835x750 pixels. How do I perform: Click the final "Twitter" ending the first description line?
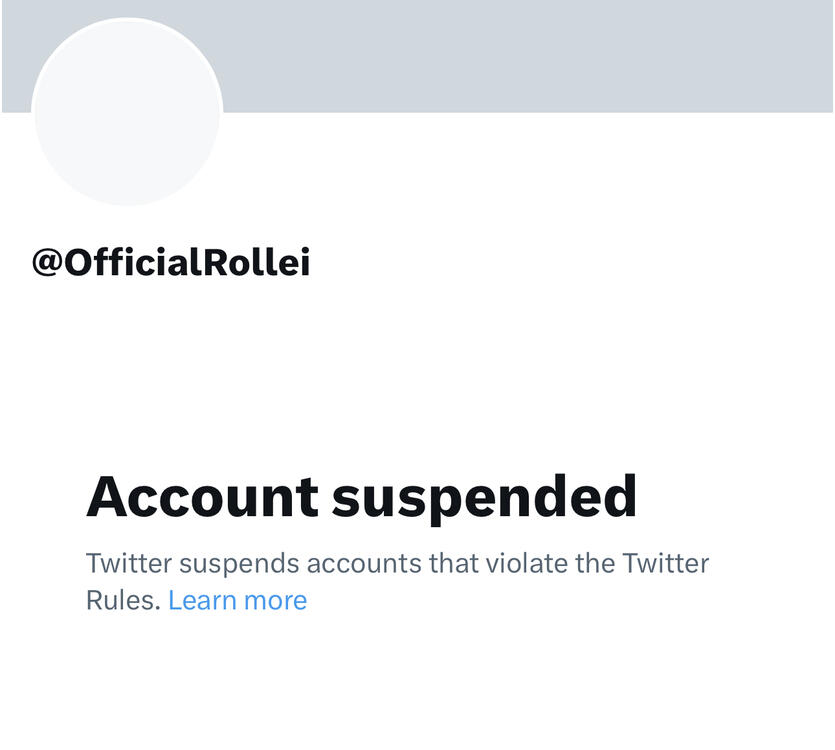666,563
